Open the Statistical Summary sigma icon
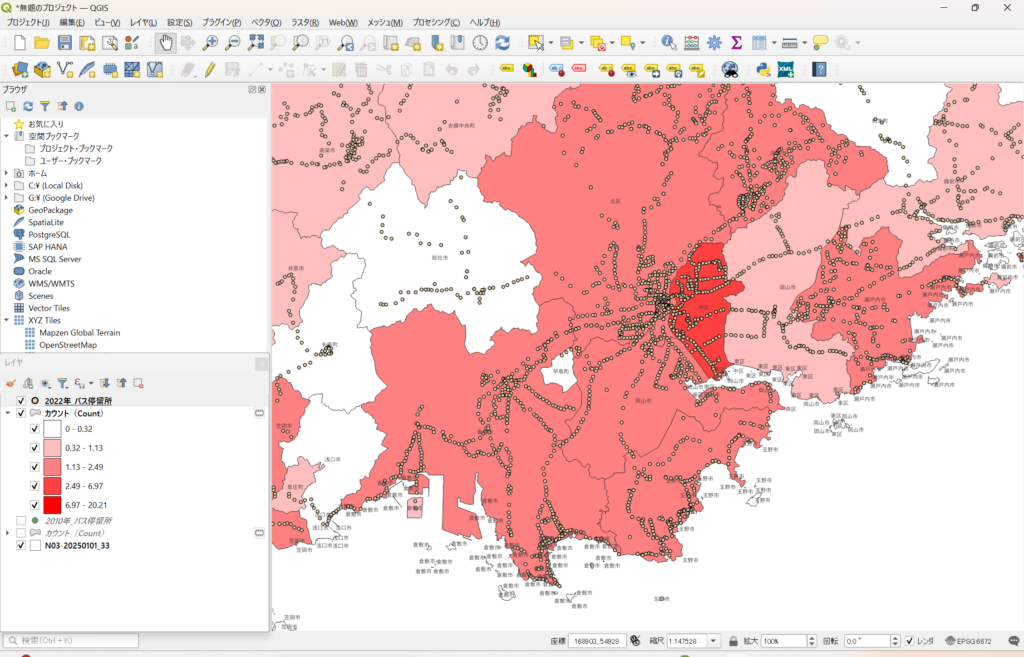Viewport: 1024px width, 657px height. click(x=737, y=43)
